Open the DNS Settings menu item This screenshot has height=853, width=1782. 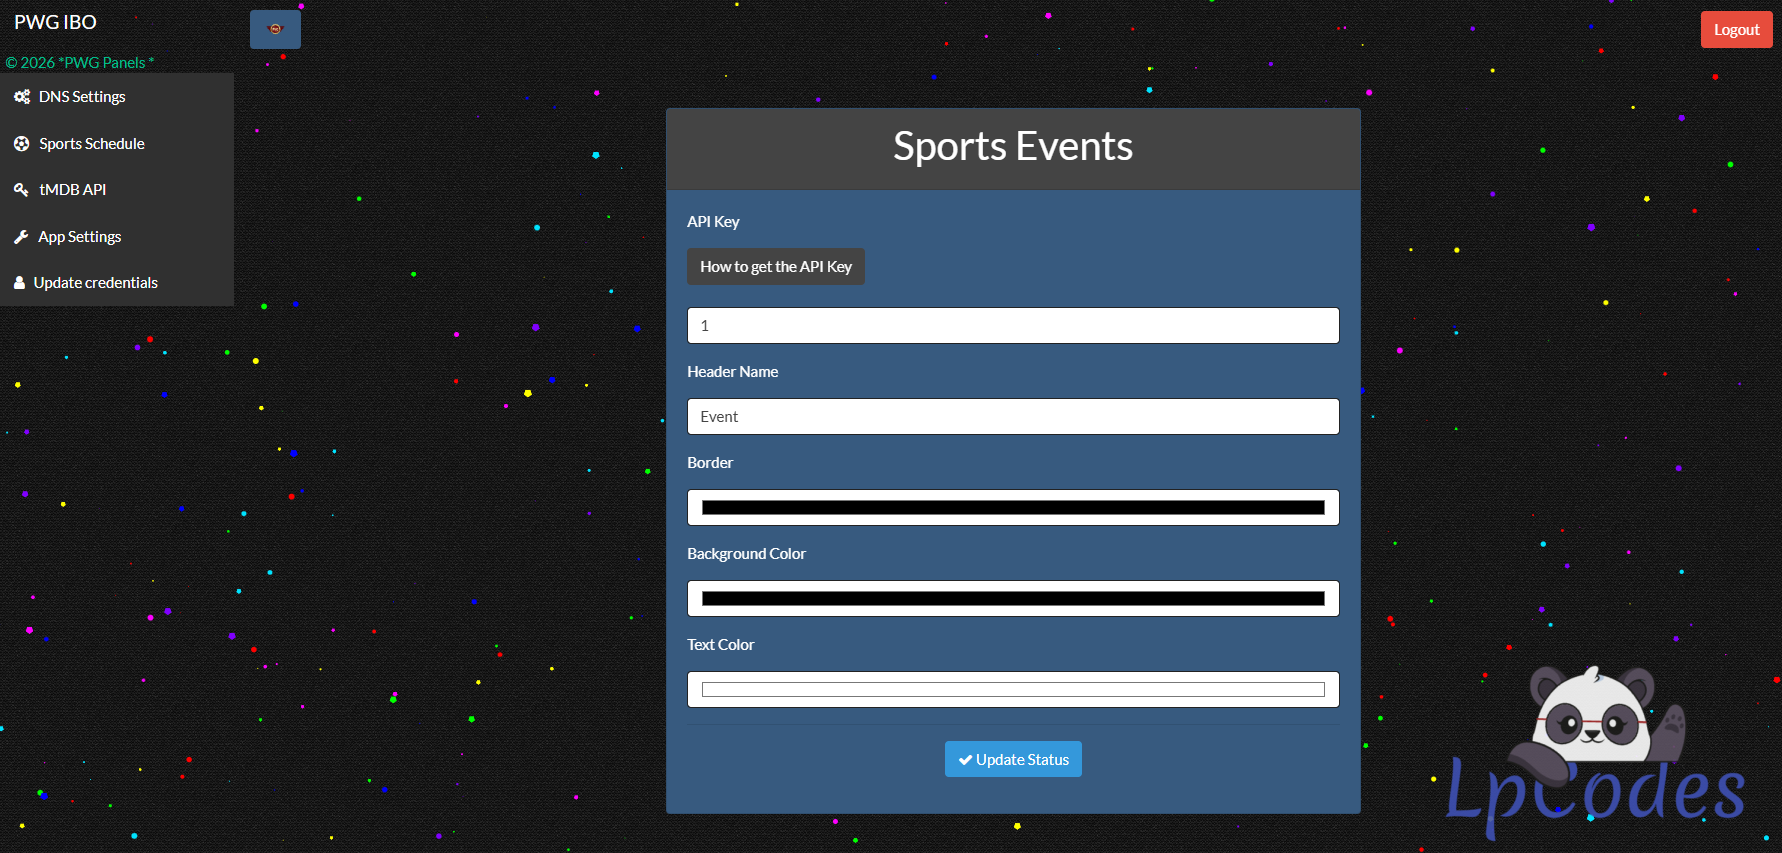click(x=82, y=97)
